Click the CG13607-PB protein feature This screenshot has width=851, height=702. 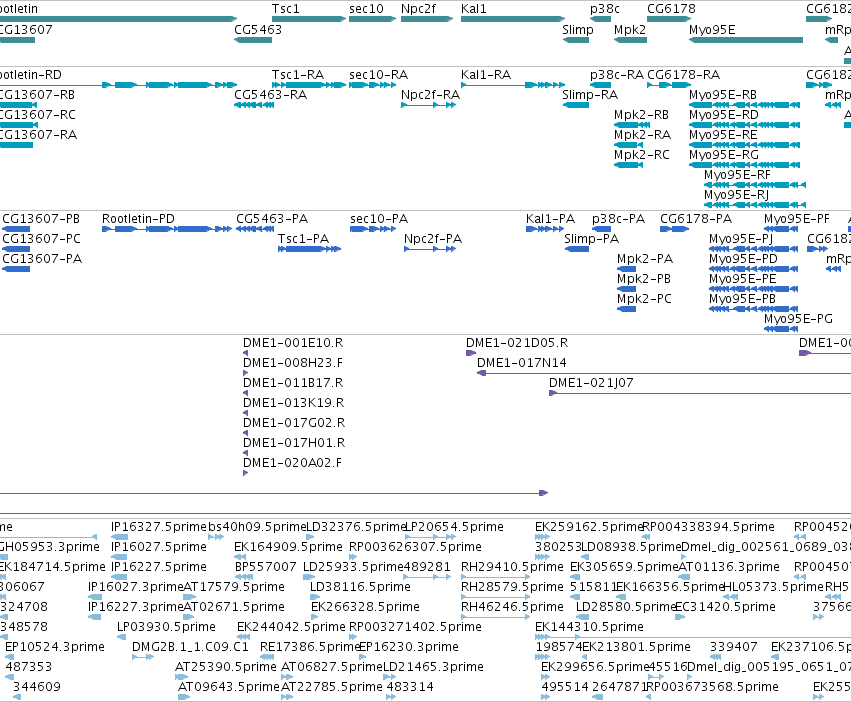coord(16,229)
